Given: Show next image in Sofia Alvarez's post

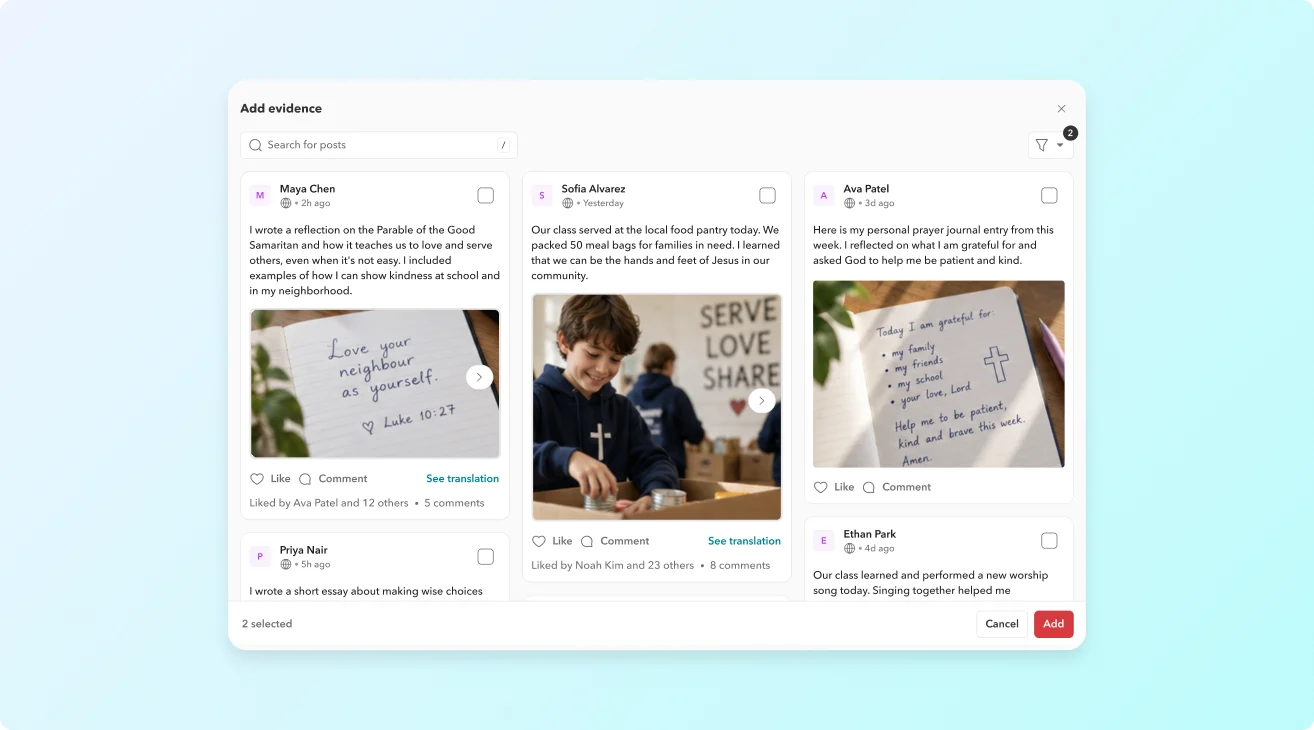Looking at the screenshot, I should point(761,401).
